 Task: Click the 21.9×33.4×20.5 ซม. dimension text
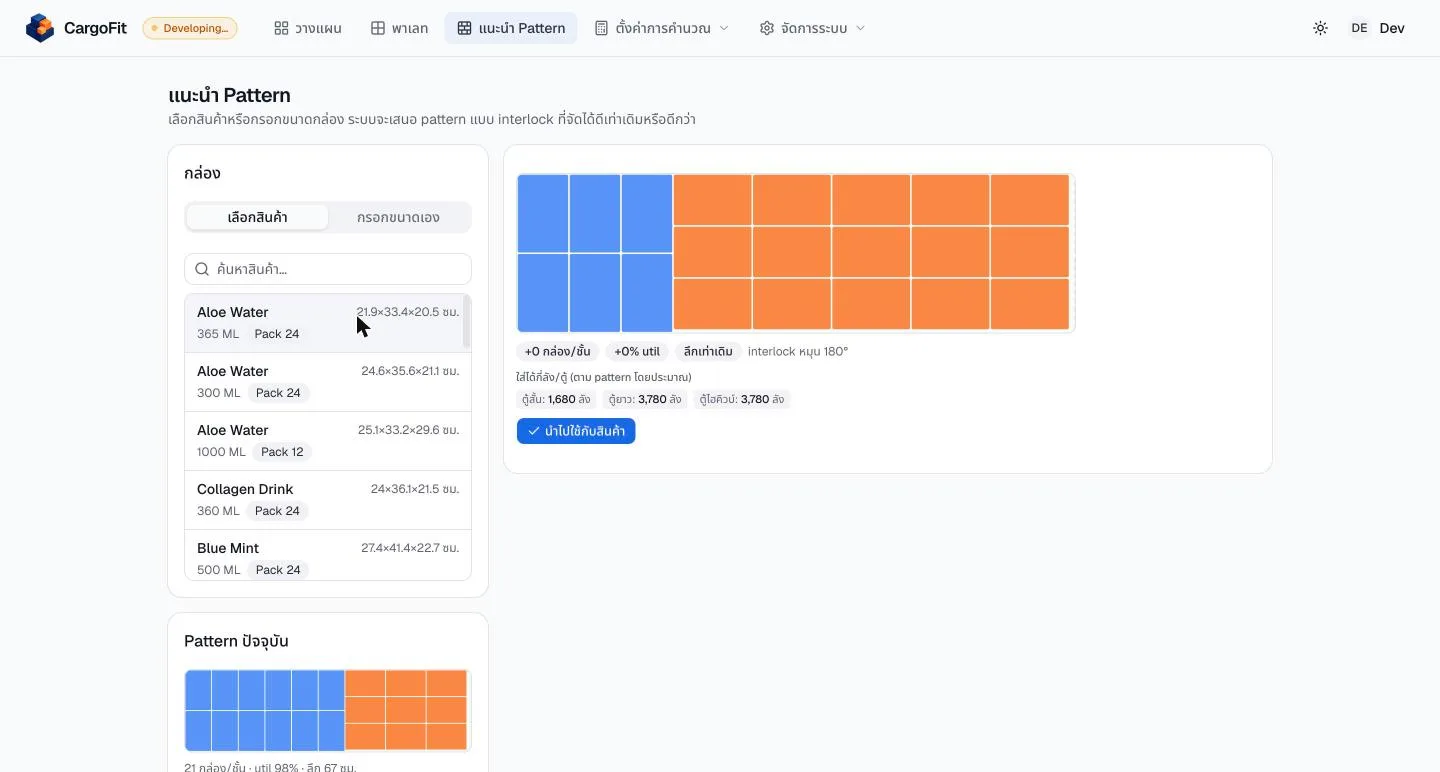pos(408,312)
